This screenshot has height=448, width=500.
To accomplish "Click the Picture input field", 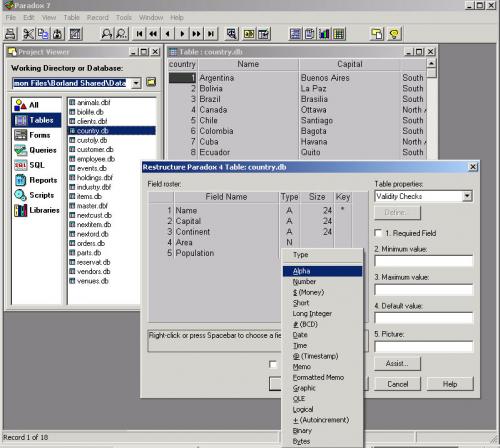I will [423, 347].
